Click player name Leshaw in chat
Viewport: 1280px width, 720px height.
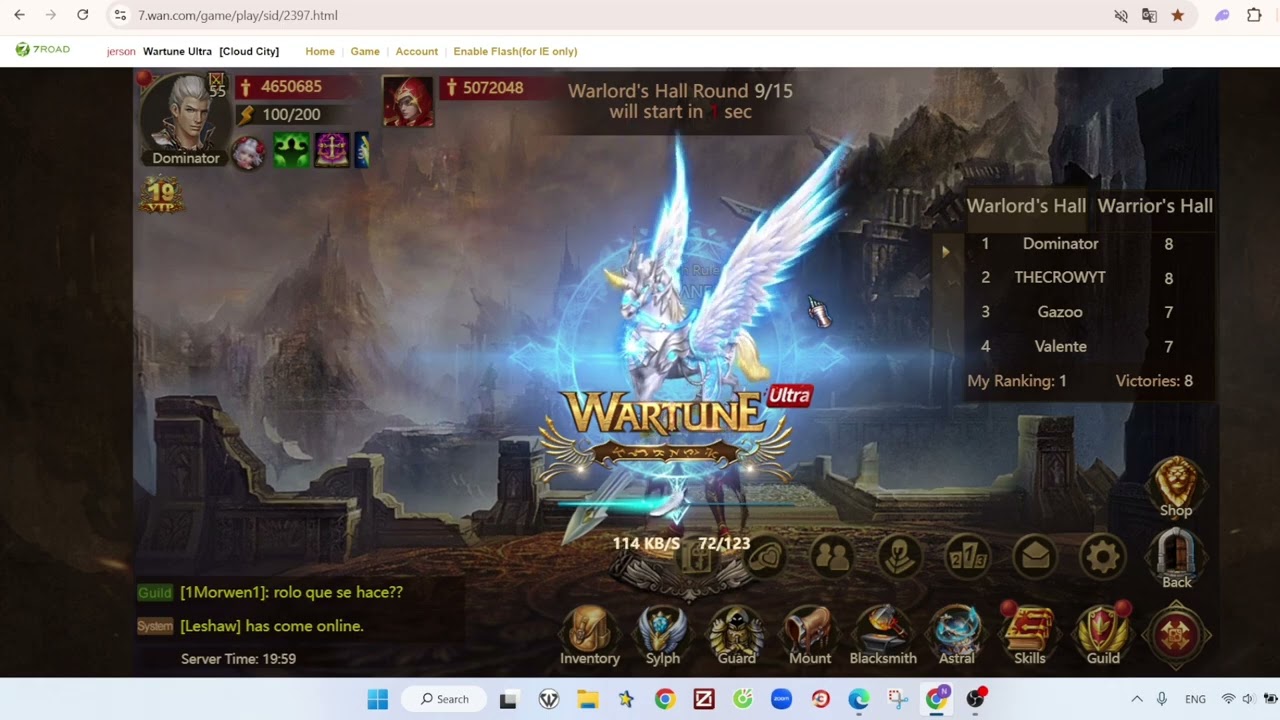pyautogui.click(x=211, y=626)
